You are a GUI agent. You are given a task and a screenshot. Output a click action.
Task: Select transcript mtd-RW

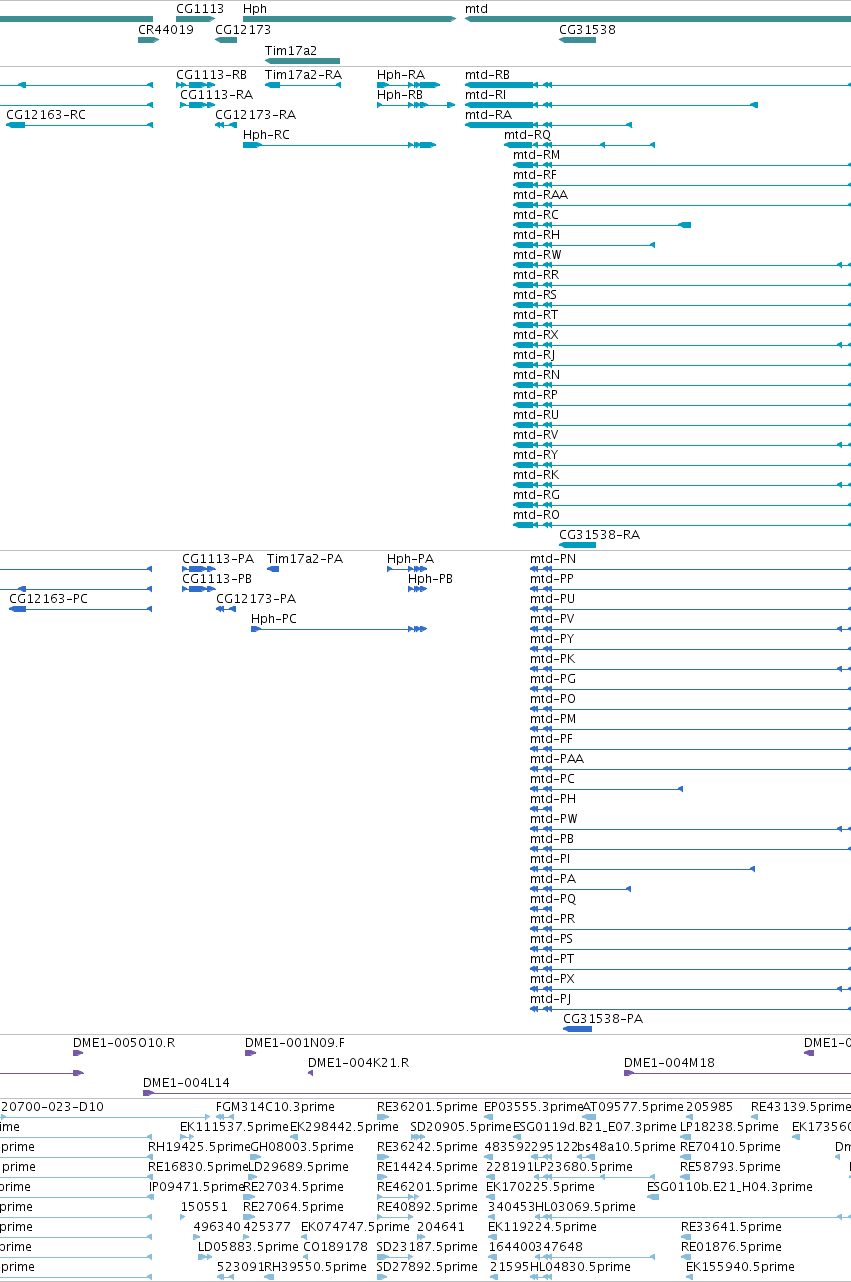tap(537, 255)
